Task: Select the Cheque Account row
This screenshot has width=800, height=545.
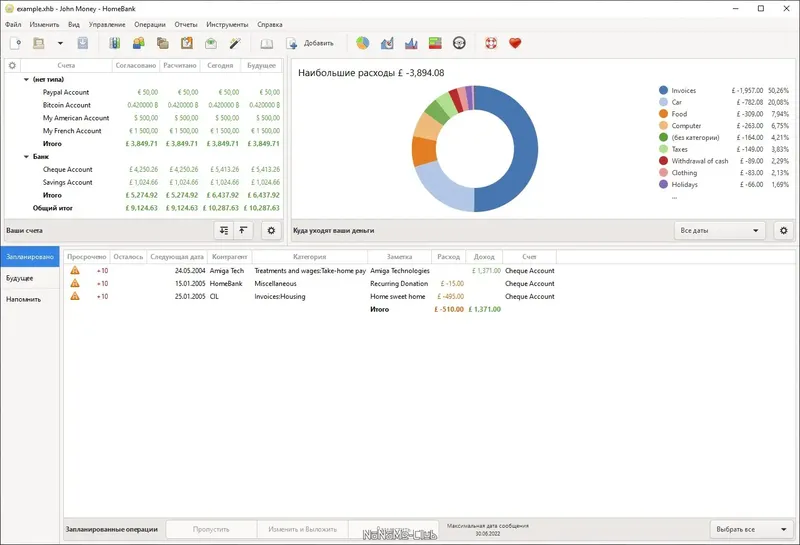Action: click(143, 169)
